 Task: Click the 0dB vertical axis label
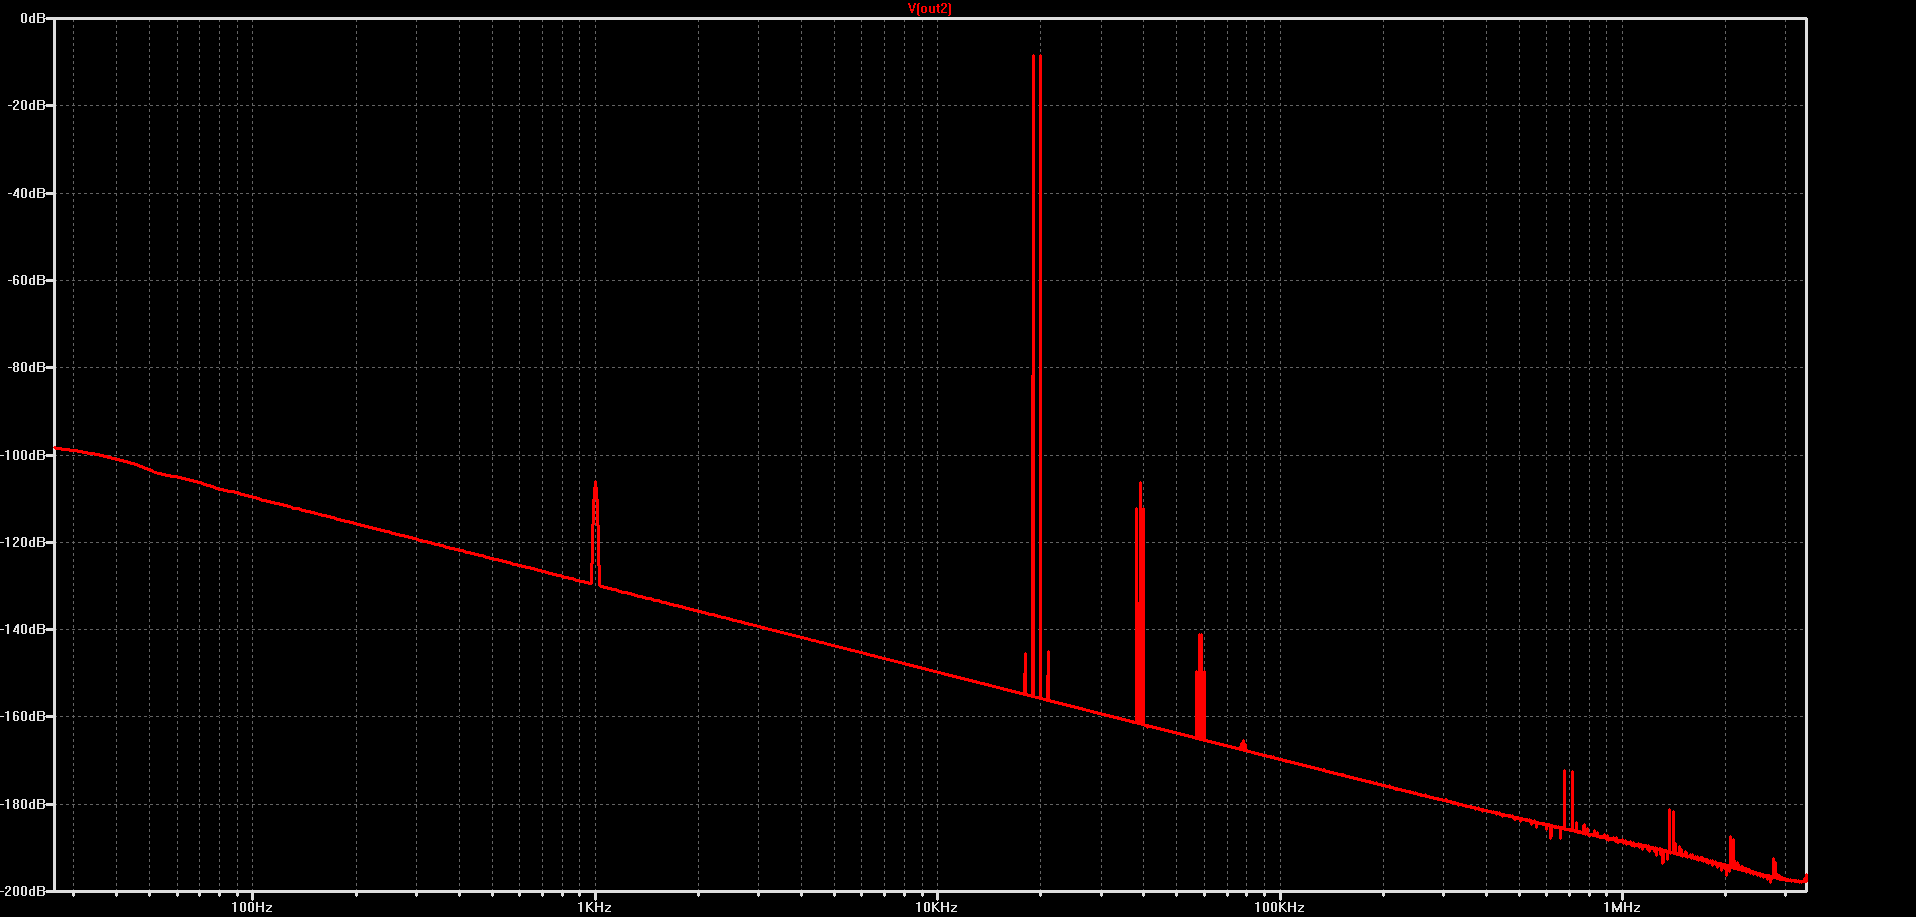[x=33, y=18]
